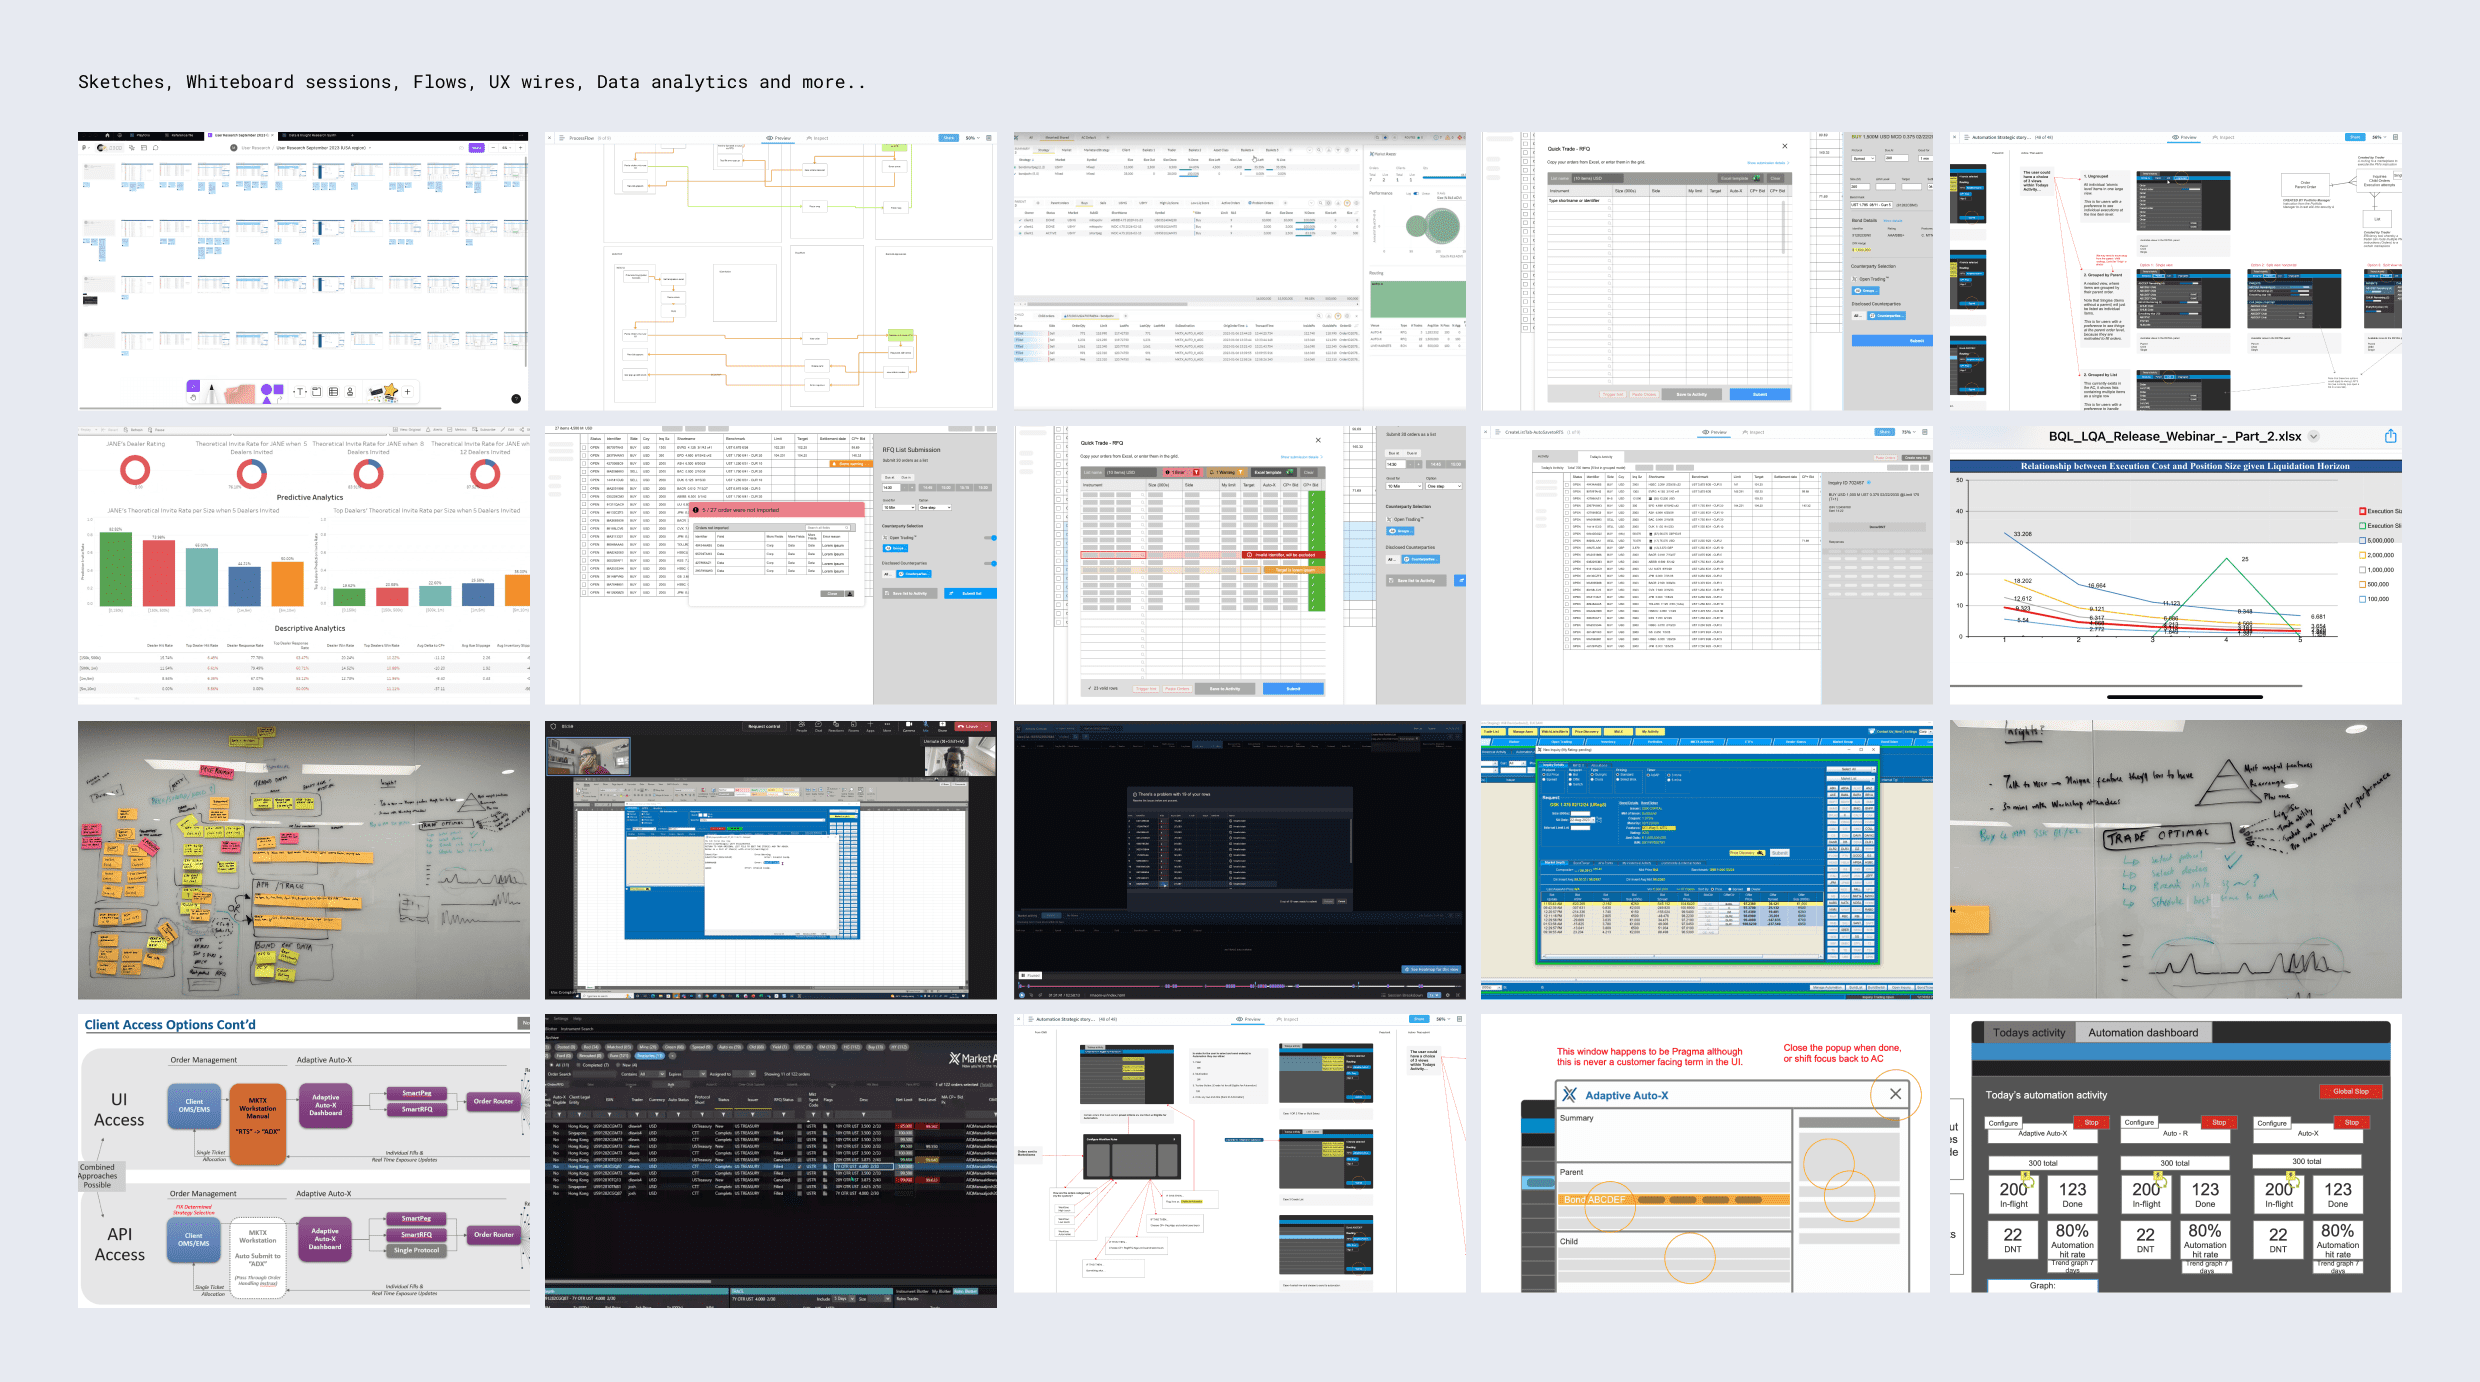Image resolution: width=2480 pixels, height=1382 pixels.
Task: Switch to Inspect tab in ProcessFlow
Action: coord(818,138)
